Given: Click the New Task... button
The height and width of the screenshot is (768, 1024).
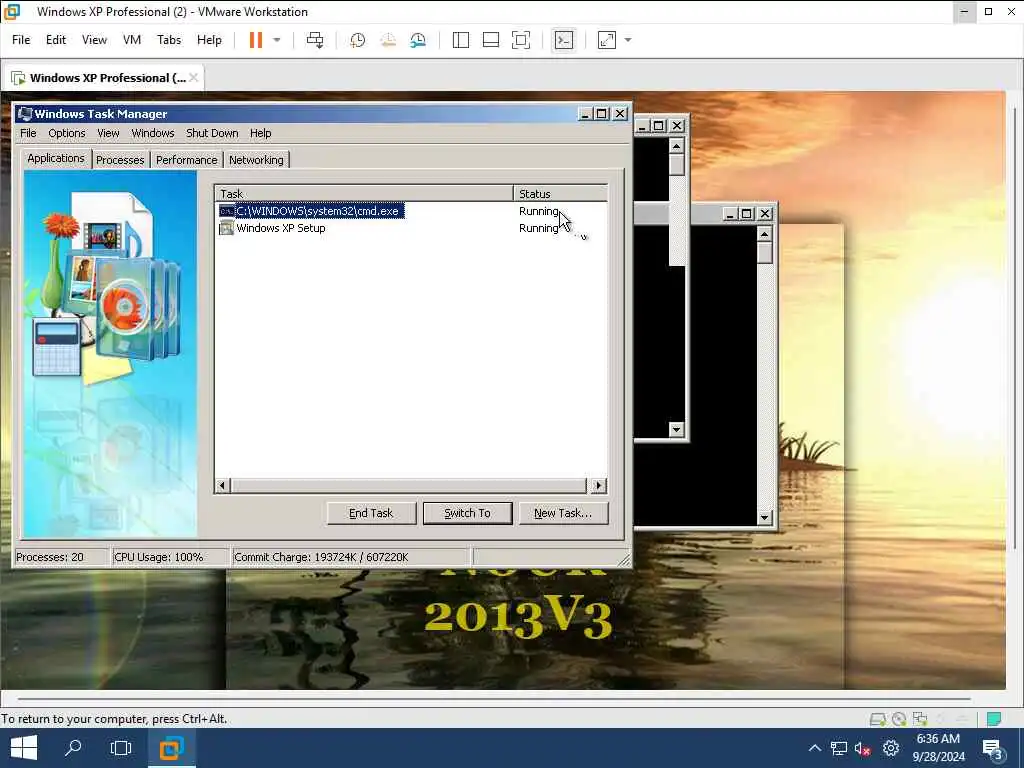Looking at the screenshot, I should (x=563, y=513).
